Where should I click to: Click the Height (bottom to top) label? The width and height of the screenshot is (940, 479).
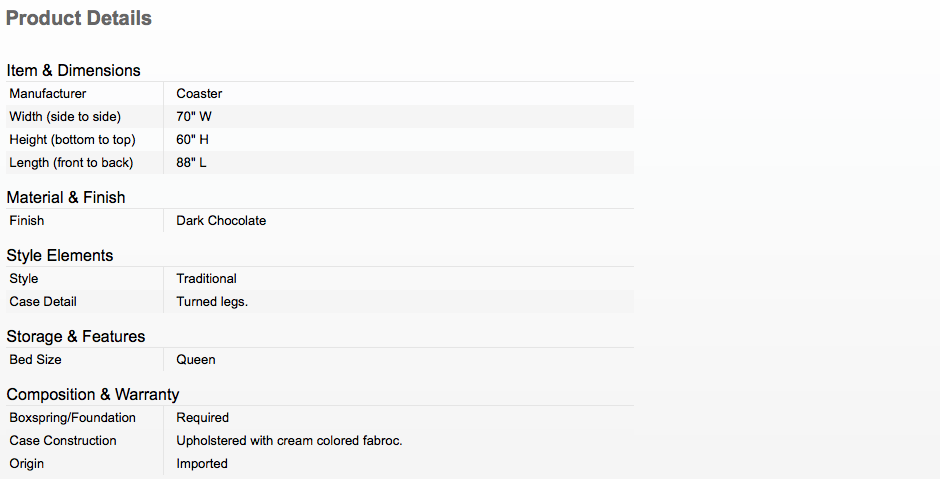tap(73, 140)
